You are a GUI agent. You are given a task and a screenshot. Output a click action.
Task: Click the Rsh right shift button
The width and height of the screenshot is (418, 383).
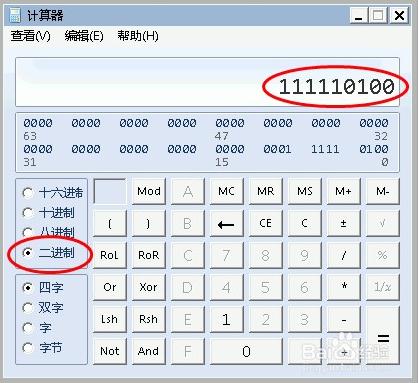tap(149, 319)
